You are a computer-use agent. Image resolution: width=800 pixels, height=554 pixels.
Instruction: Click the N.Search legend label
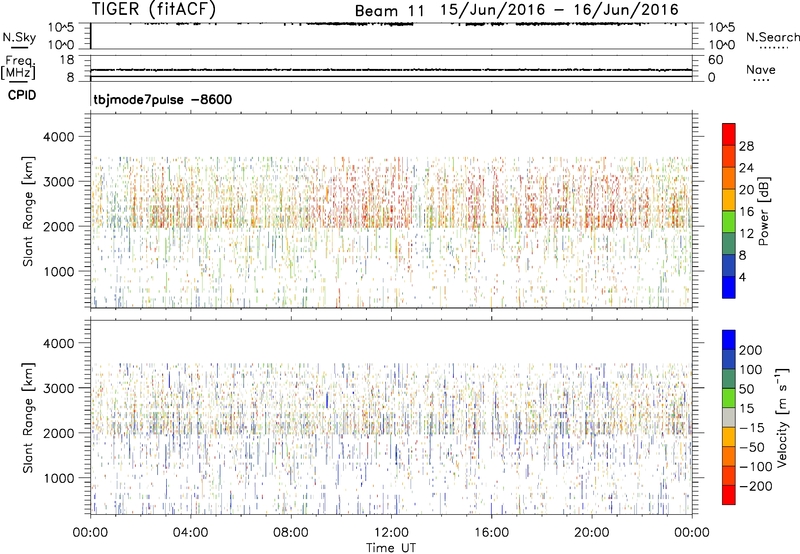click(x=772, y=37)
